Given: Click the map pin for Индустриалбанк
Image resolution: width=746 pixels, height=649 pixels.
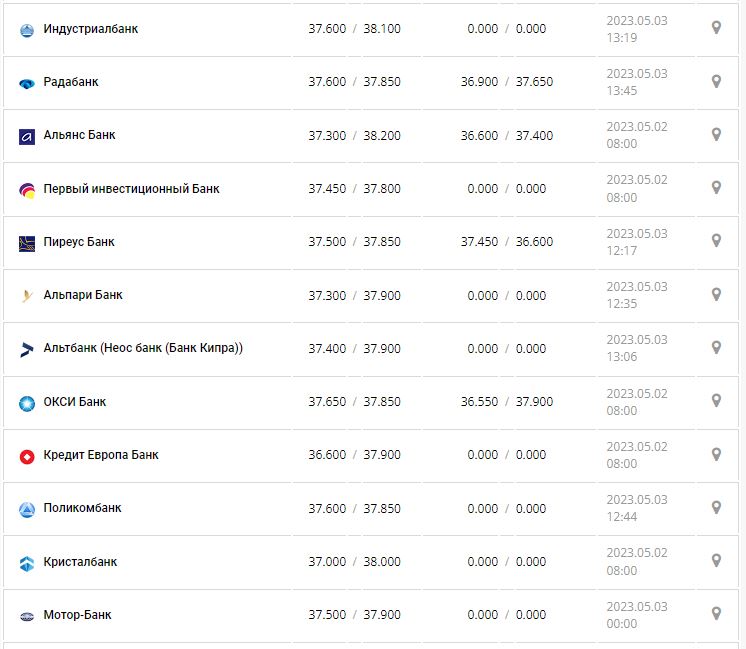Looking at the screenshot, I should point(716,28).
